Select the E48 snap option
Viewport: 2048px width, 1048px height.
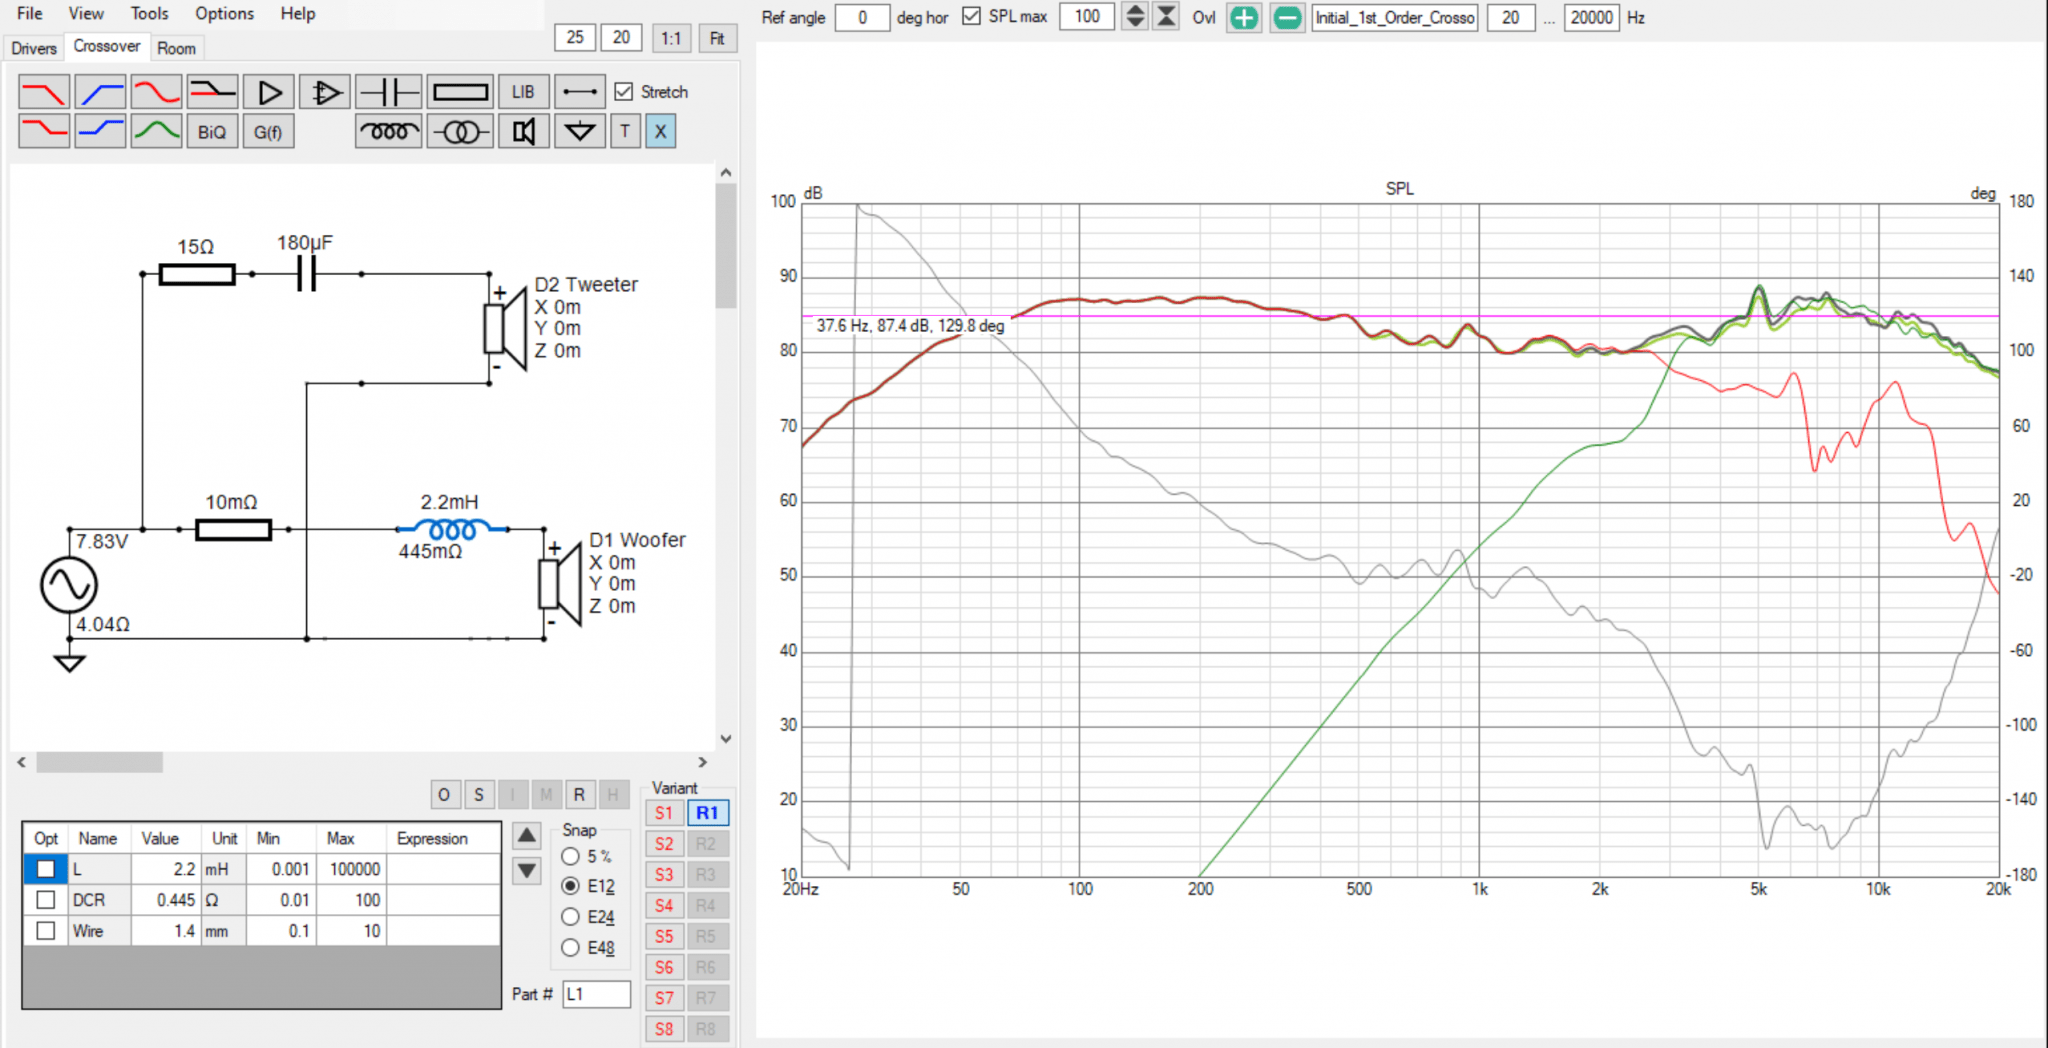pyautogui.click(x=571, y=948)
